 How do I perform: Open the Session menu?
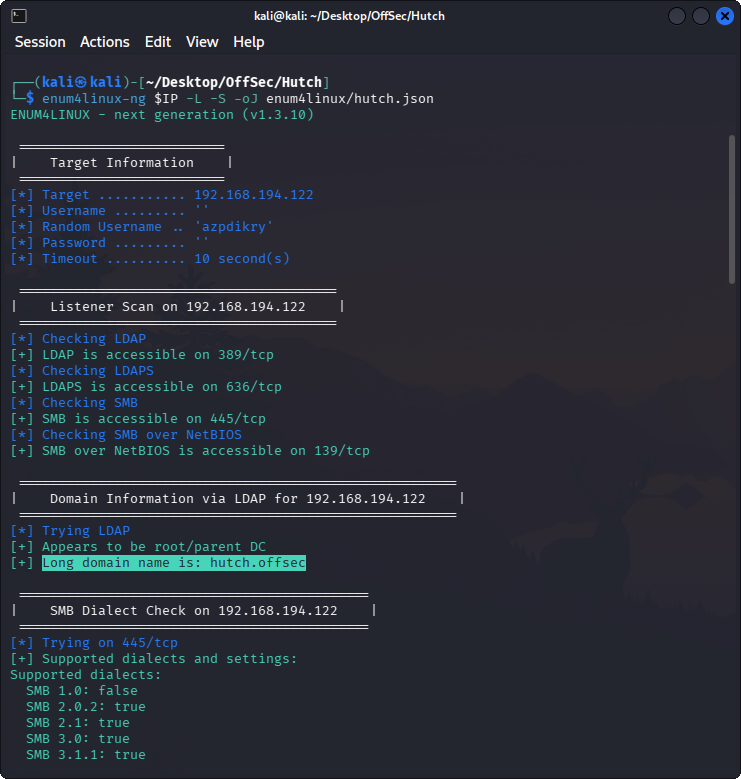click(x=40, y=42)
